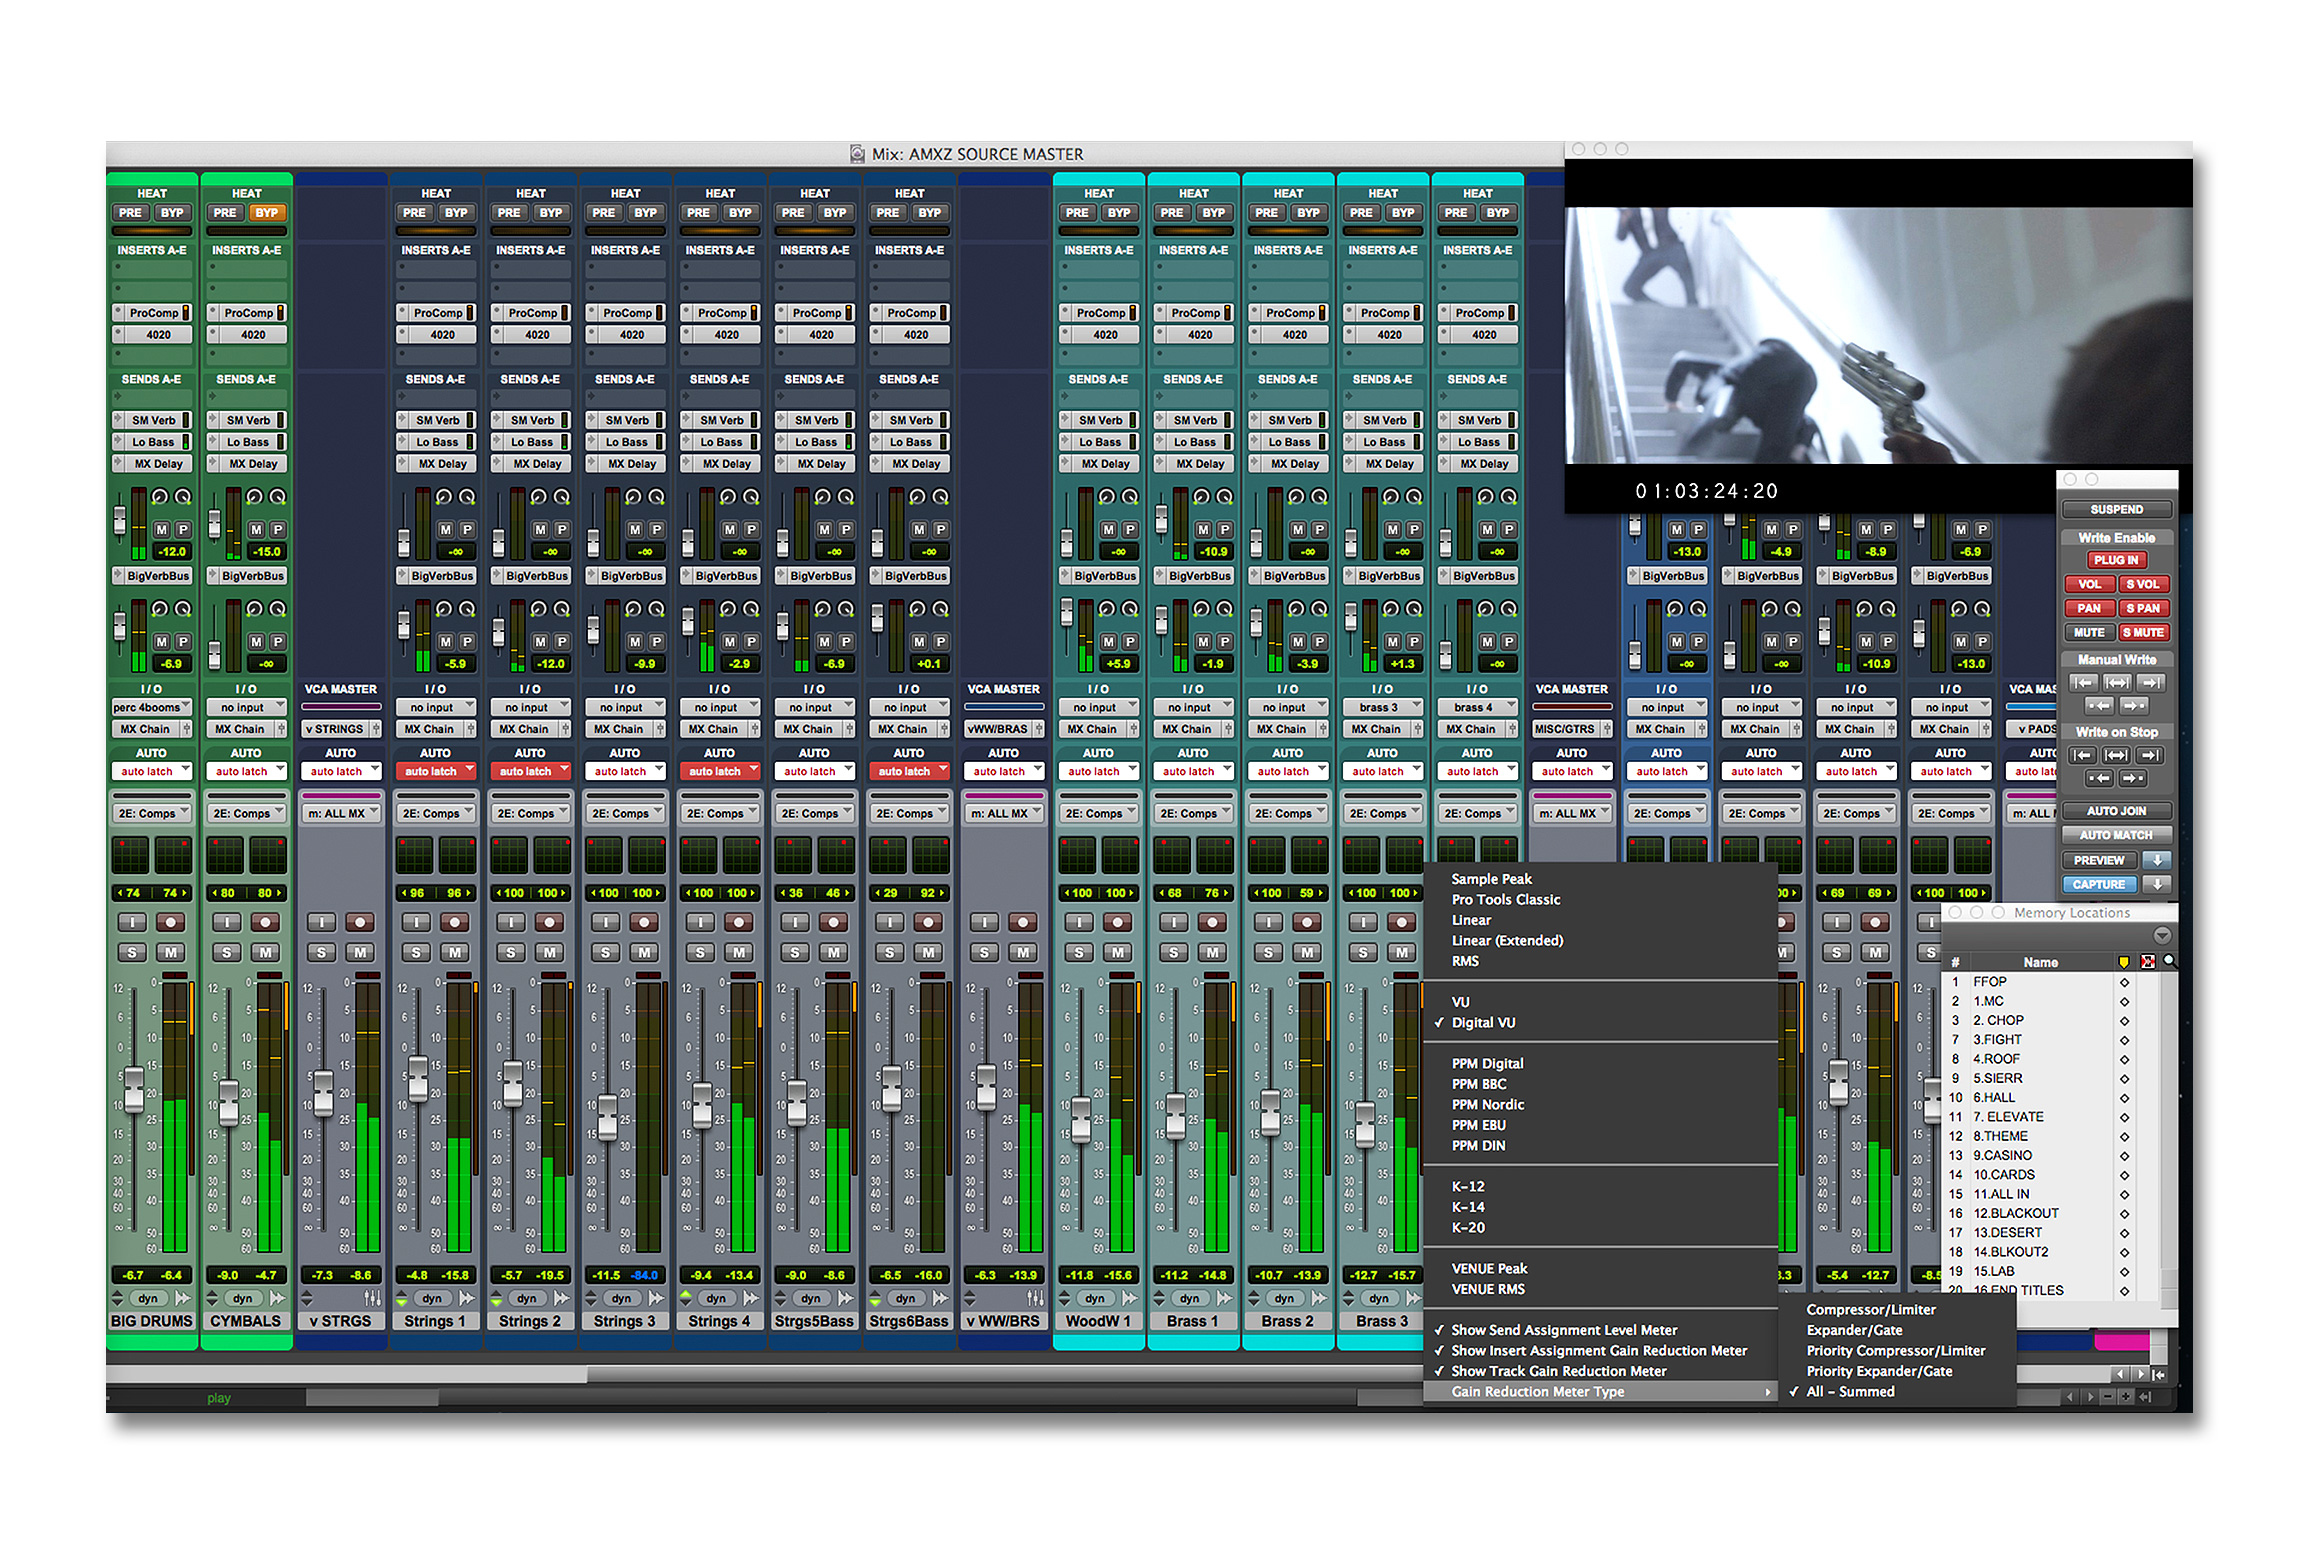This screenshot has width=2300, height=1564.
Task: Click the record button on Strings 1
Action: coord(455,922)
